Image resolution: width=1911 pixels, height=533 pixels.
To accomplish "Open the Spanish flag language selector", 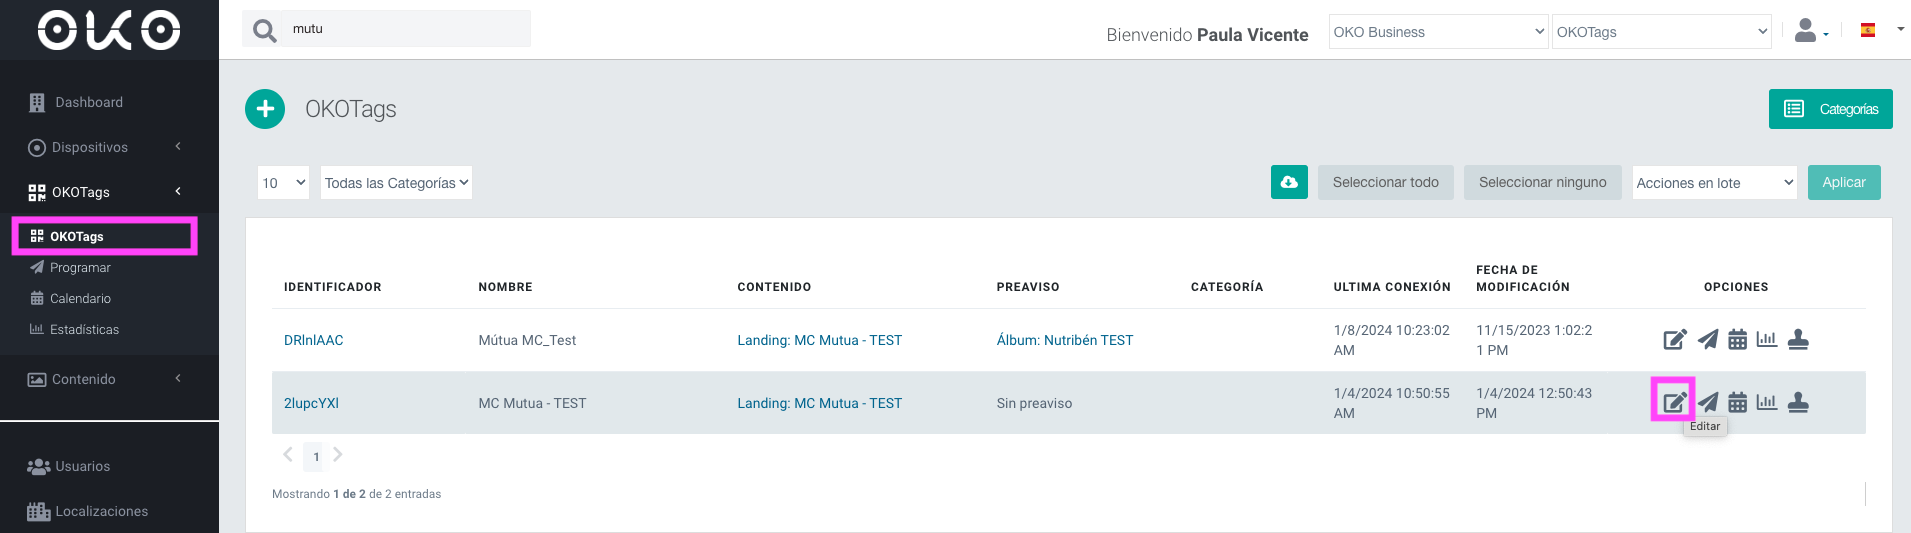I will [1881, 30].
